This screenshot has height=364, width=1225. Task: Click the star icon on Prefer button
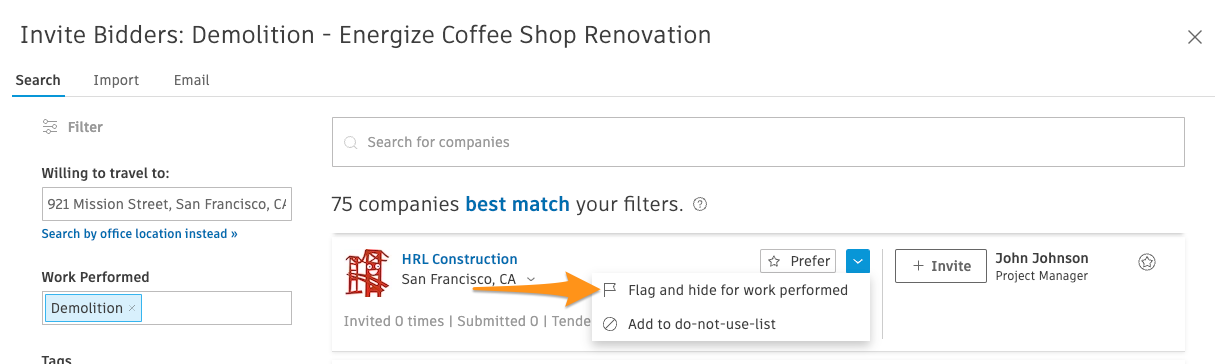775,261
